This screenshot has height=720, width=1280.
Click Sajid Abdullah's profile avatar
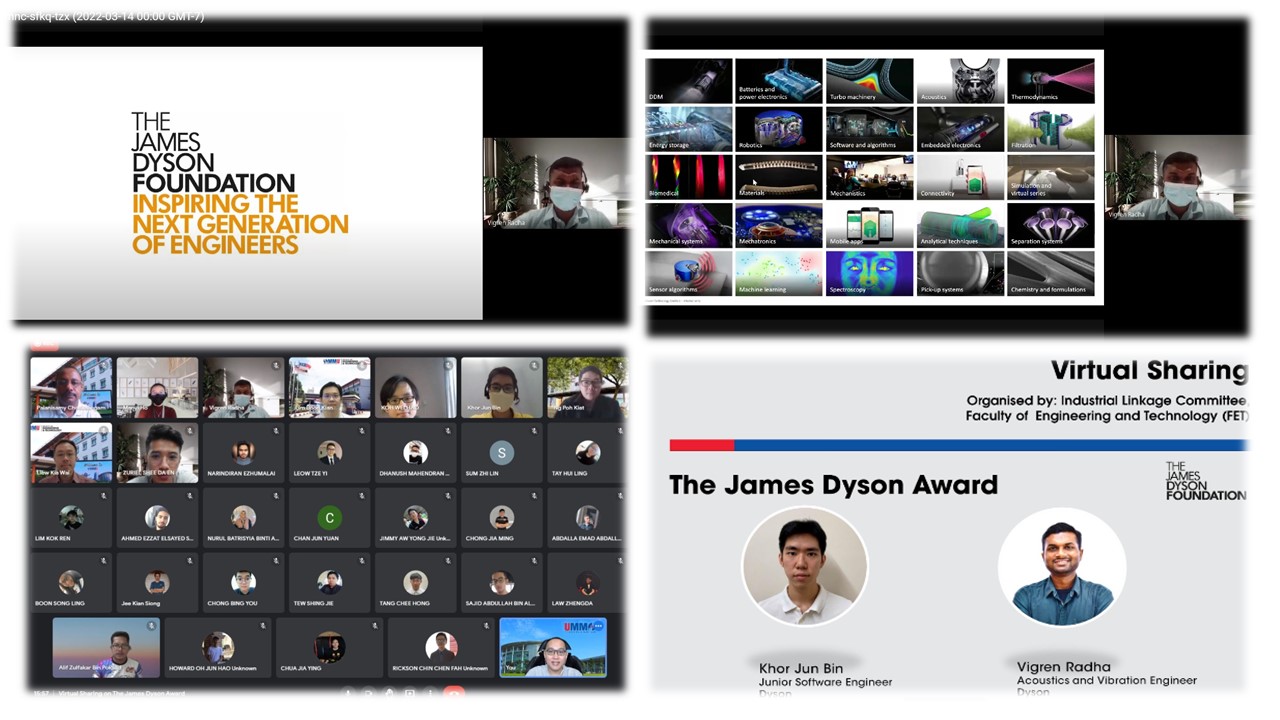click(x=501, y=582)
